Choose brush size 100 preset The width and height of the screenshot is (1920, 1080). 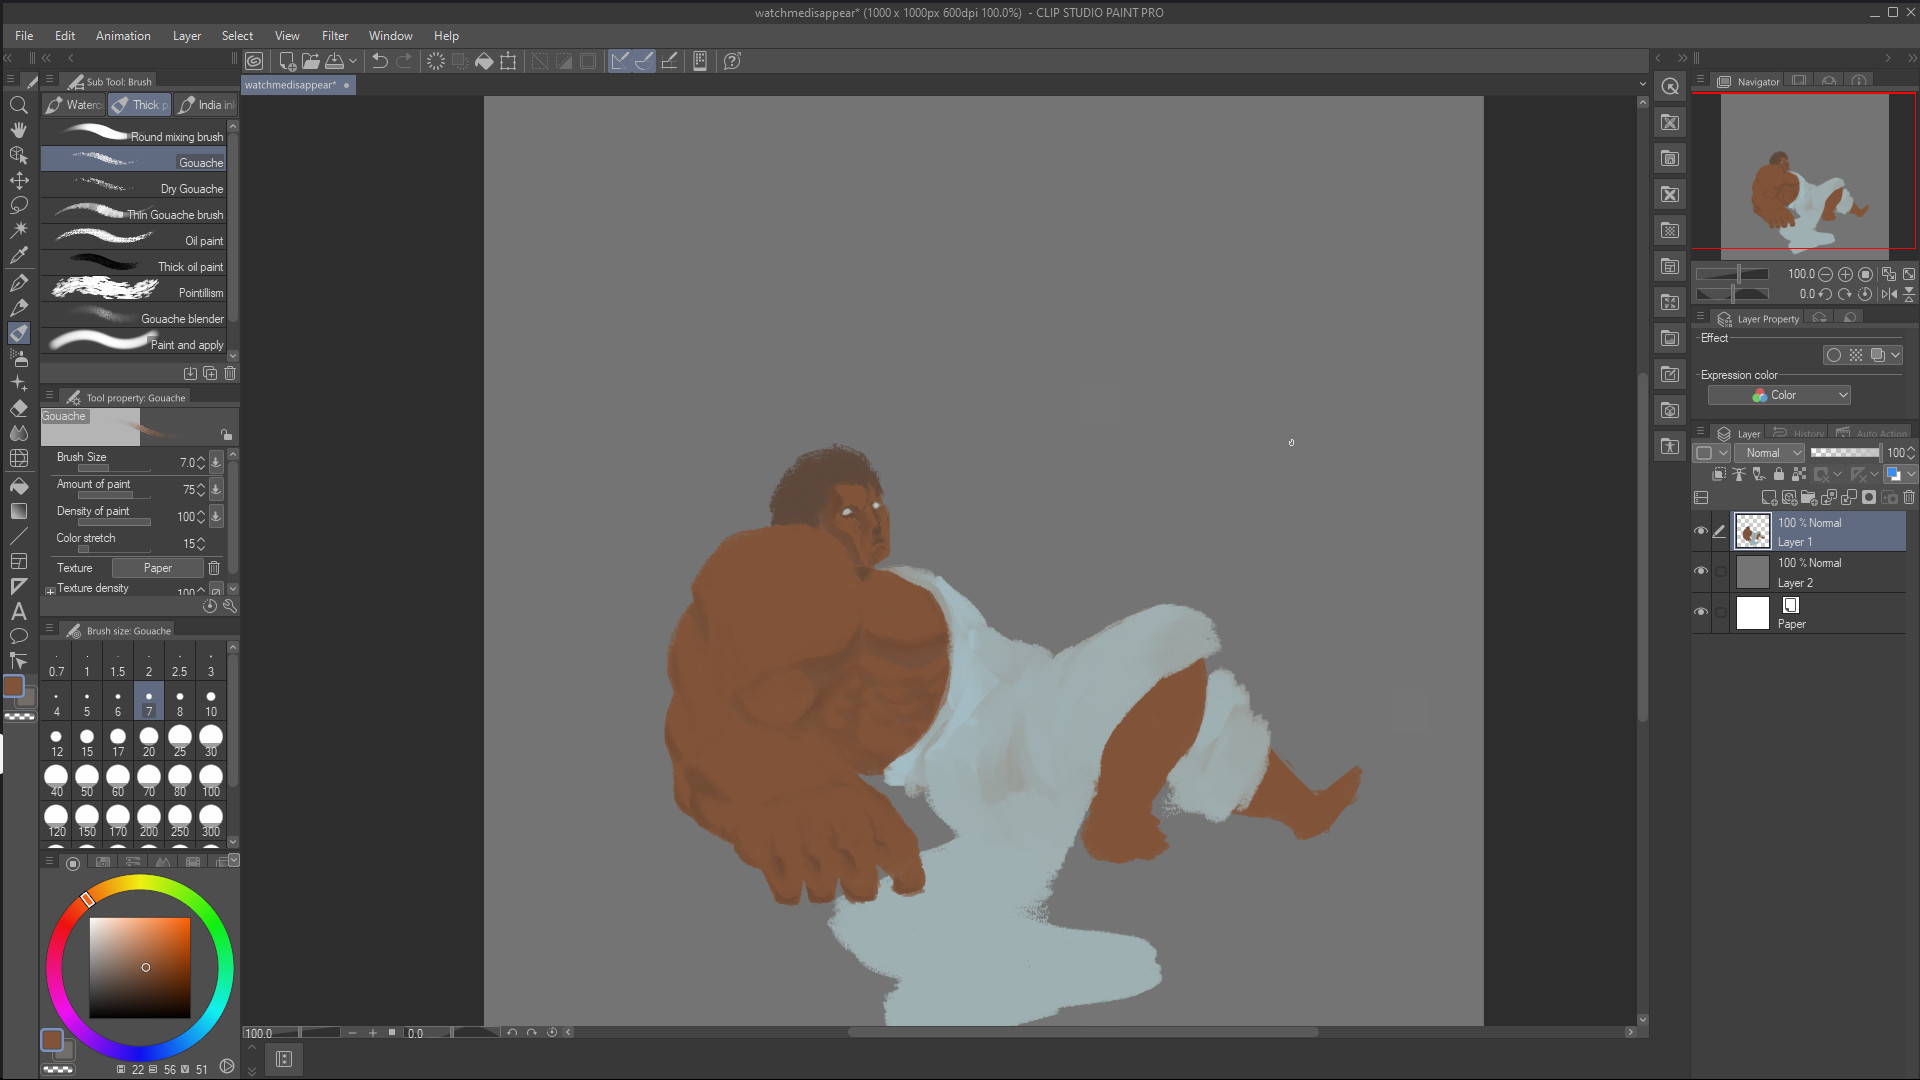click(211, 782)
